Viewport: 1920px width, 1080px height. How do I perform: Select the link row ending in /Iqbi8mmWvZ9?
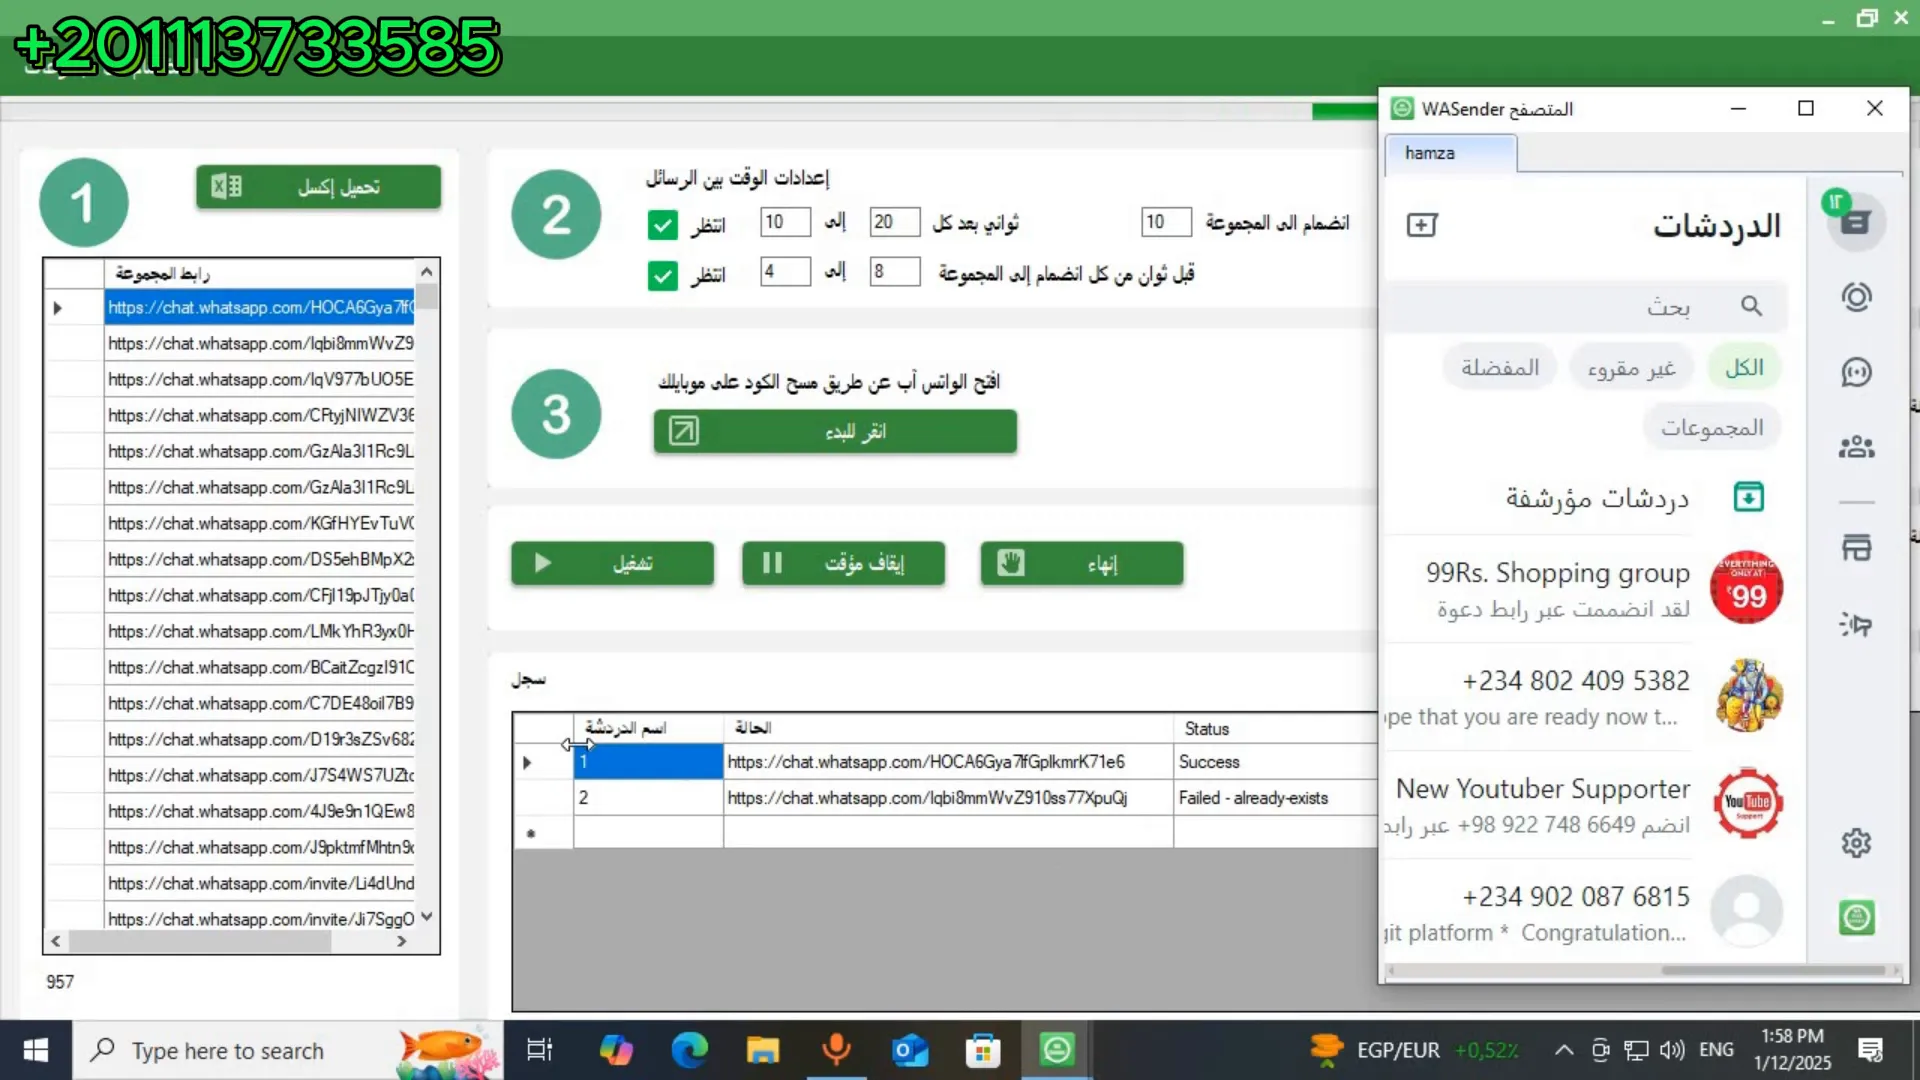coord(259,344)
